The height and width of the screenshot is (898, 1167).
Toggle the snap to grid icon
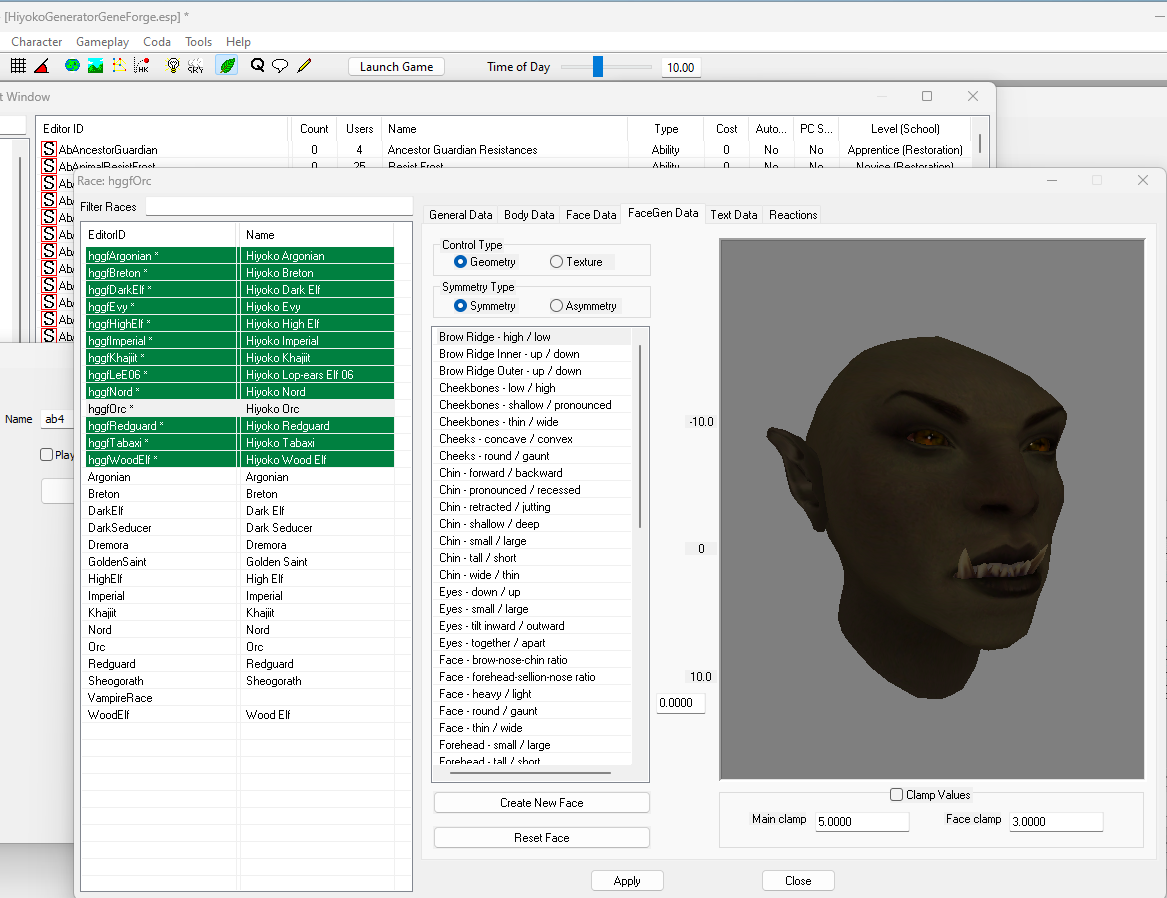pos(19,66)
